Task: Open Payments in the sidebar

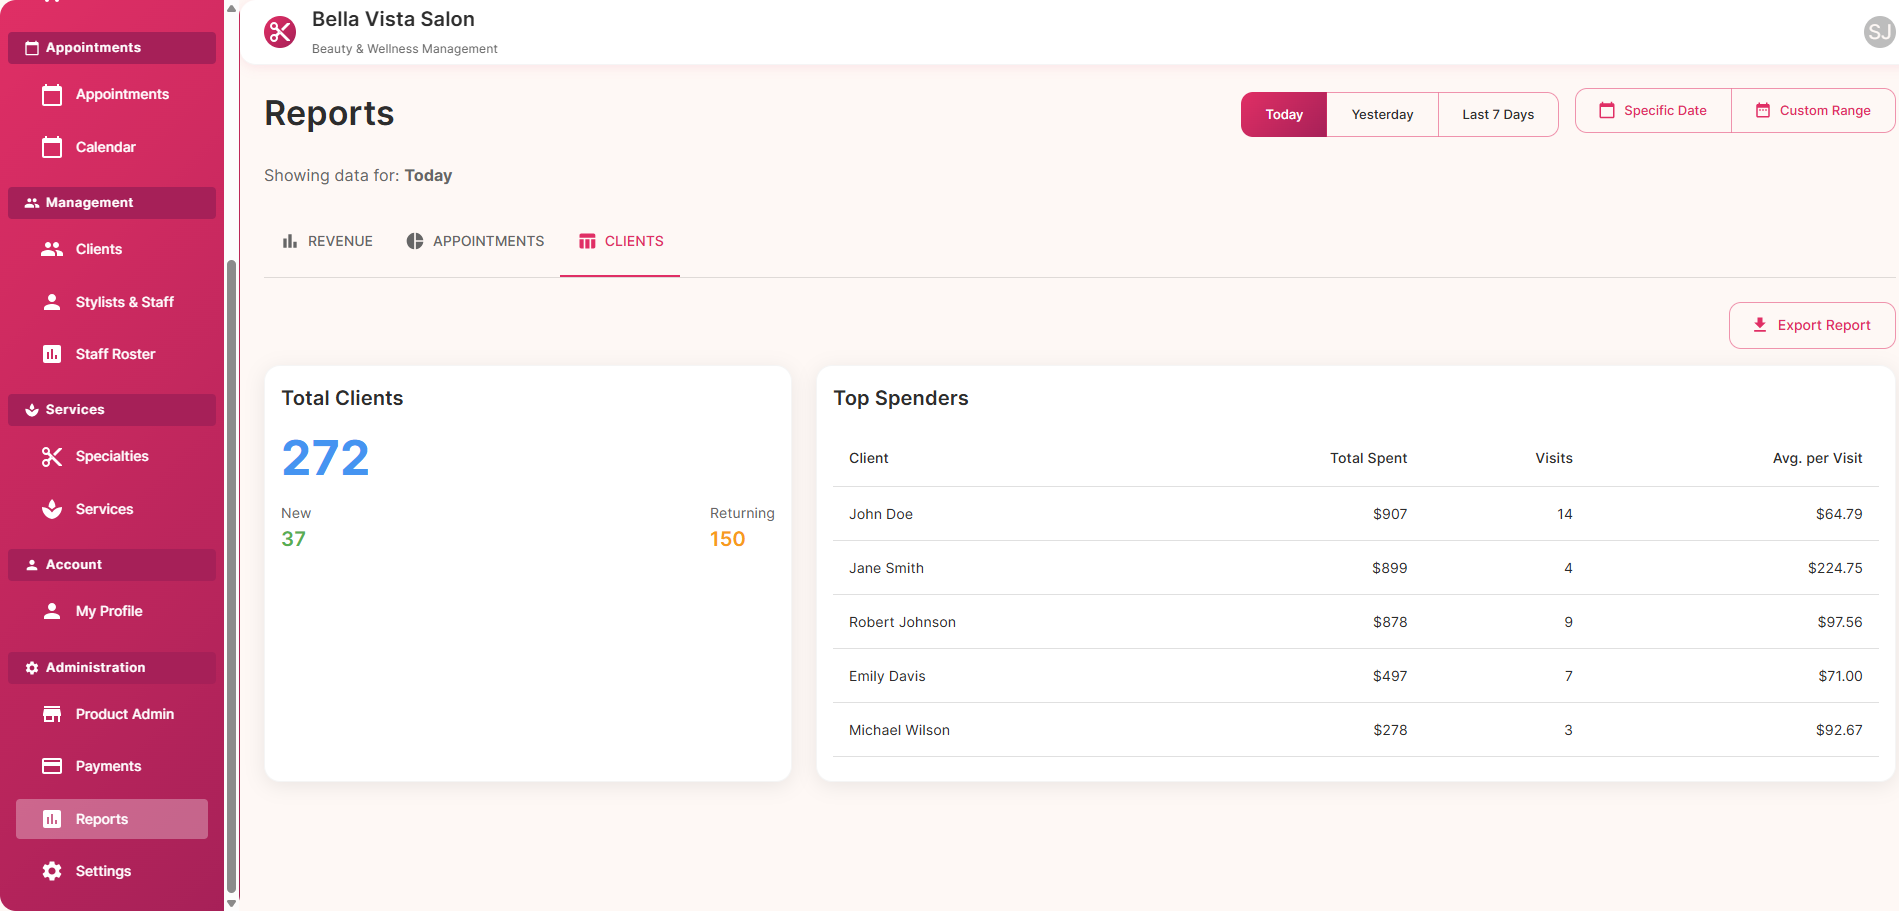Action: tap(108, 766)
